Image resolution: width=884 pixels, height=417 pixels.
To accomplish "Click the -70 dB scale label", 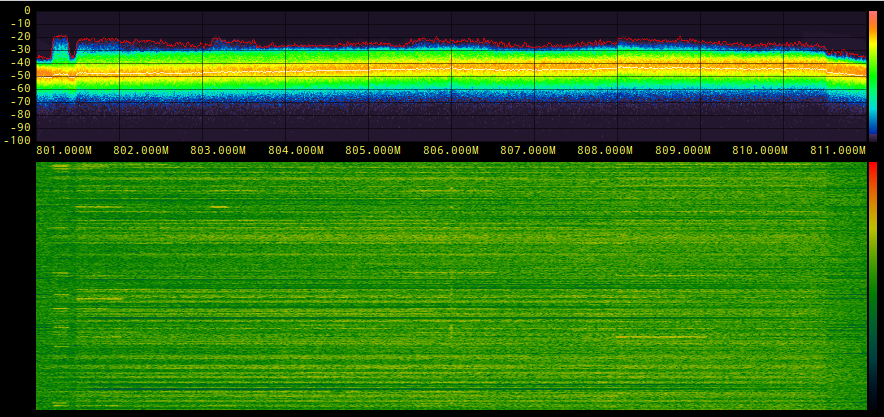I will (21, 101).
